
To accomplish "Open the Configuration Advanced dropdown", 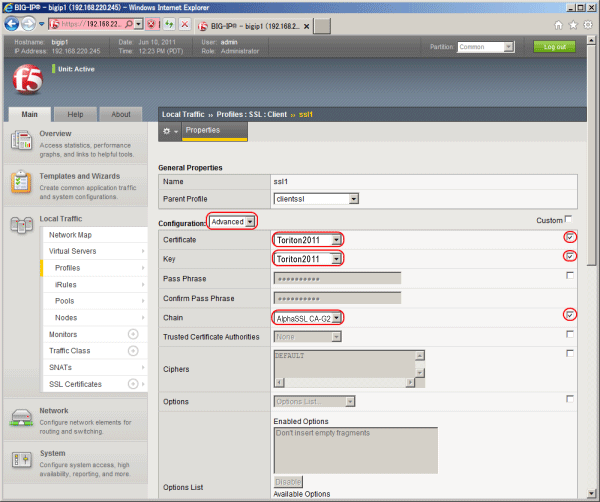I will 232,222.
